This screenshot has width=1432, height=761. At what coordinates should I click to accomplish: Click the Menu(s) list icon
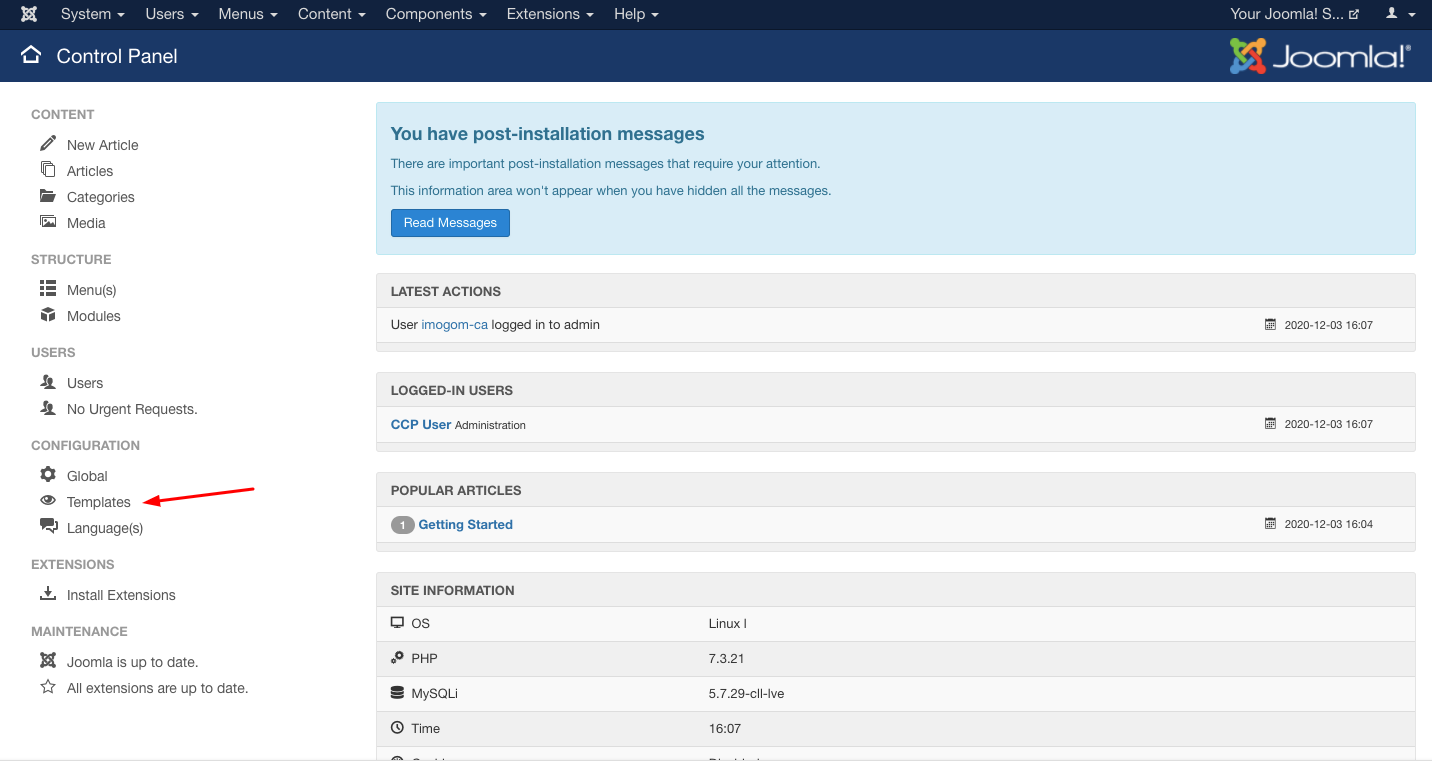coord(48,288)
